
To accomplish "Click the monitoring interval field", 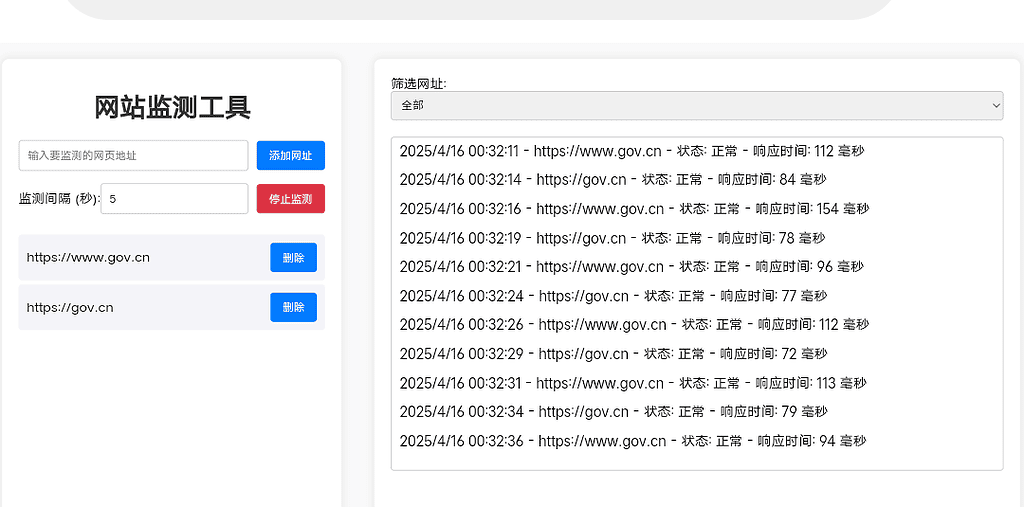I will 174,199.
